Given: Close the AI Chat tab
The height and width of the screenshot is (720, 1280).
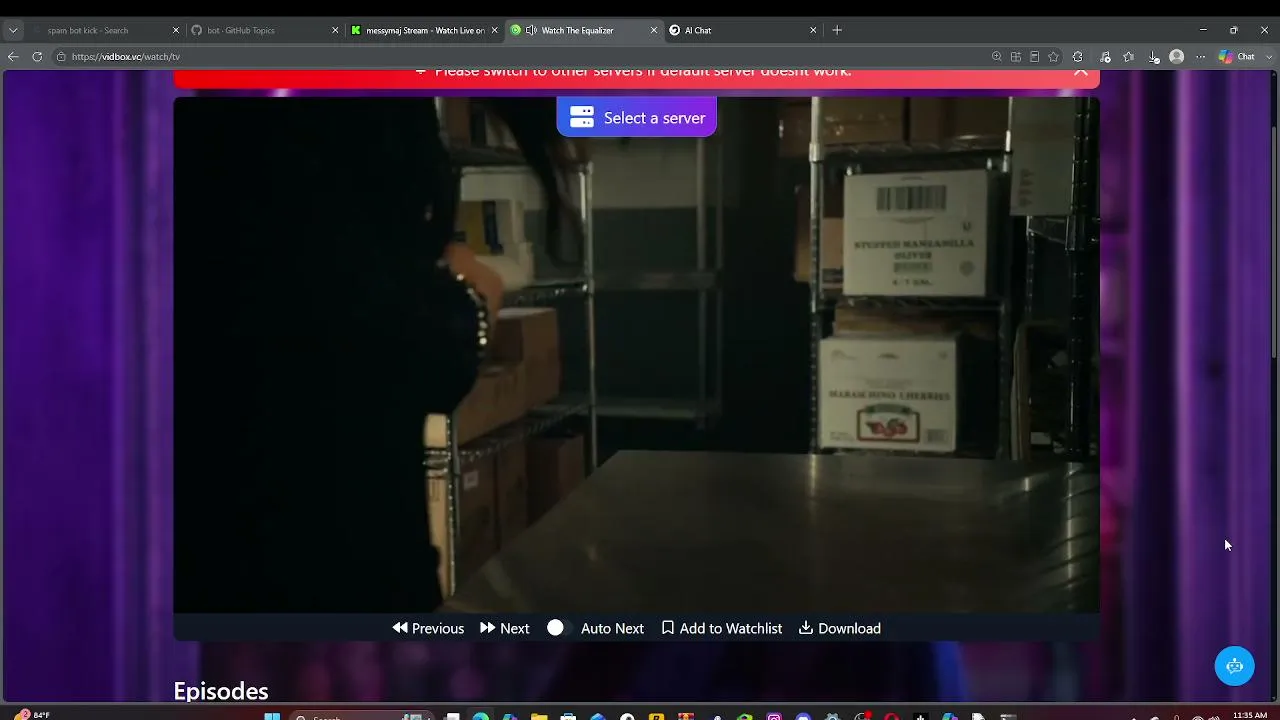Looking at the screenshot, I should [x=813, y=30].
